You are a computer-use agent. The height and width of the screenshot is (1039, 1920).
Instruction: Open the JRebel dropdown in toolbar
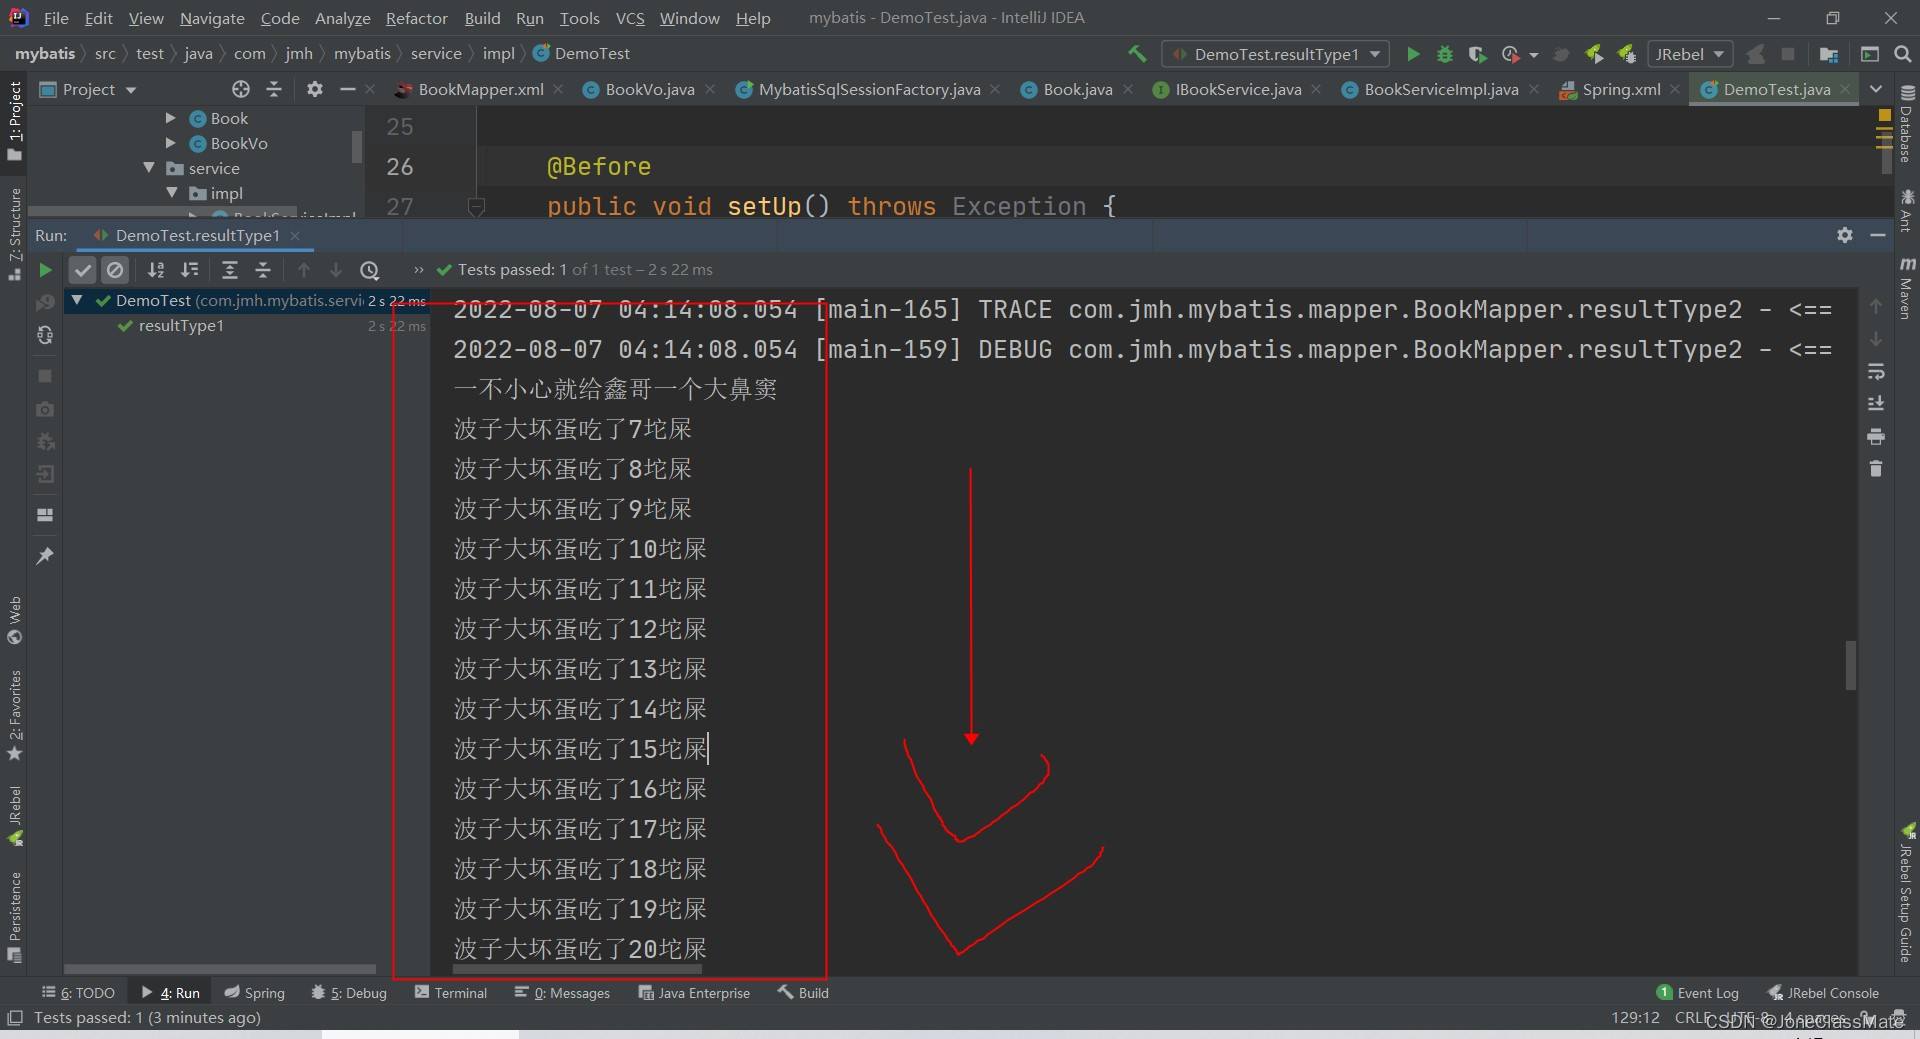1689,54
